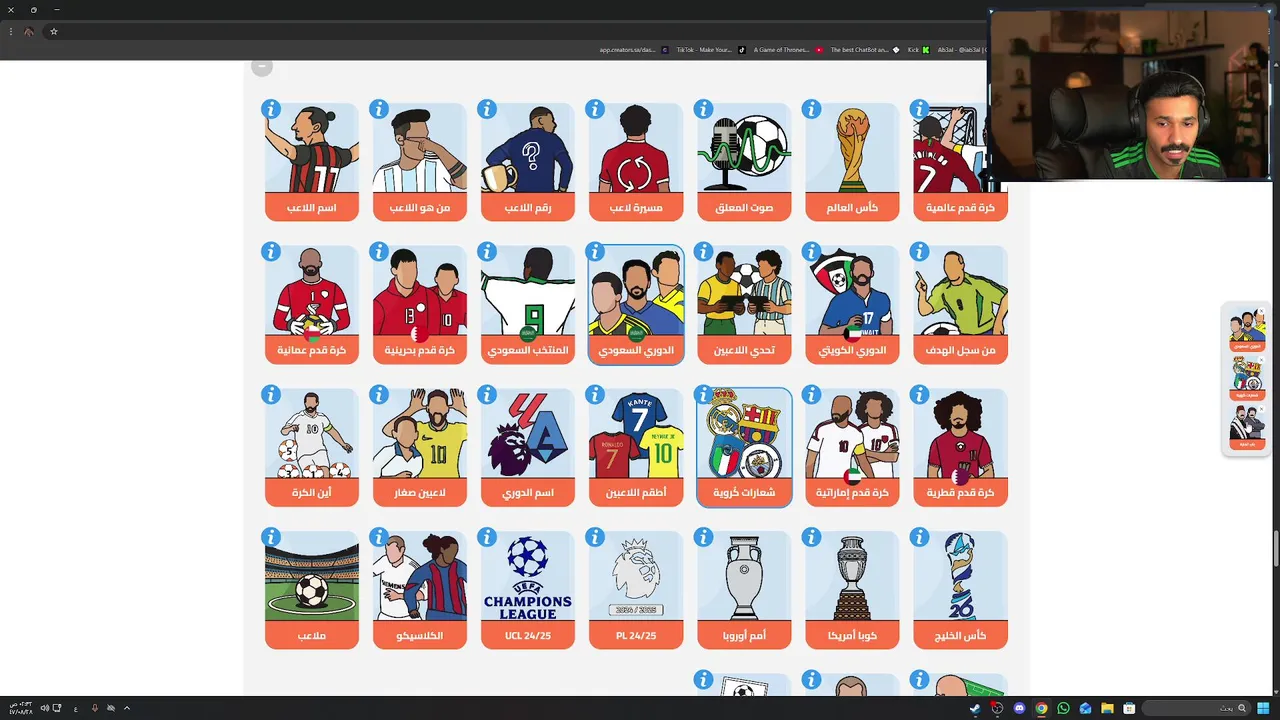Click info icon of UCL 24/25 card
Image resolution: width=1280 pixels, height=720 pixels.
[487, 538]
